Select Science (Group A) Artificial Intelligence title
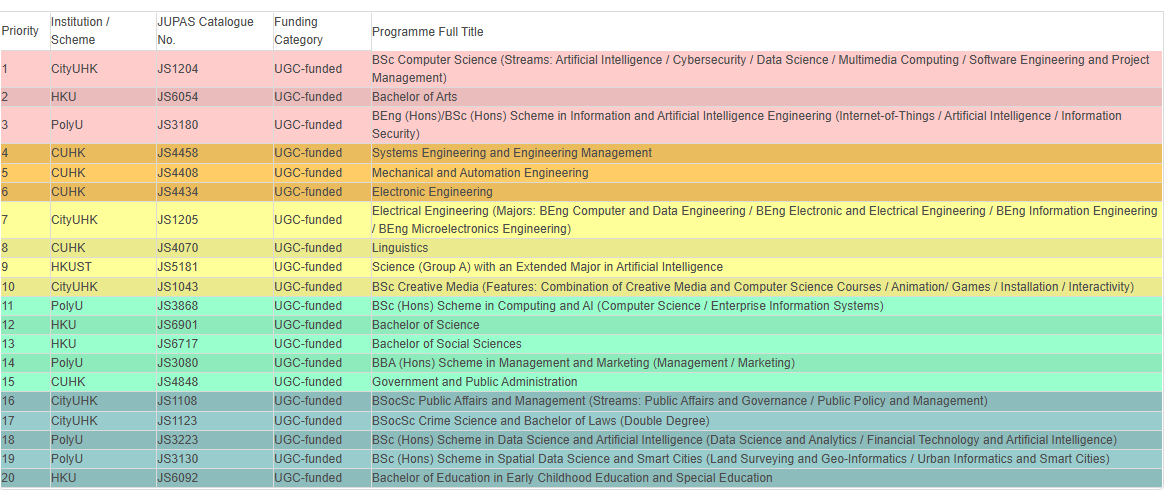 coord(548,267)
